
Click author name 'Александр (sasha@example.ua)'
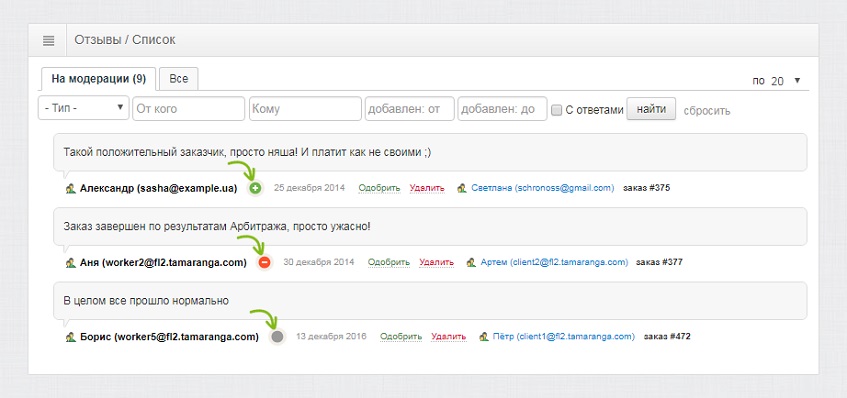pos(159,189)
